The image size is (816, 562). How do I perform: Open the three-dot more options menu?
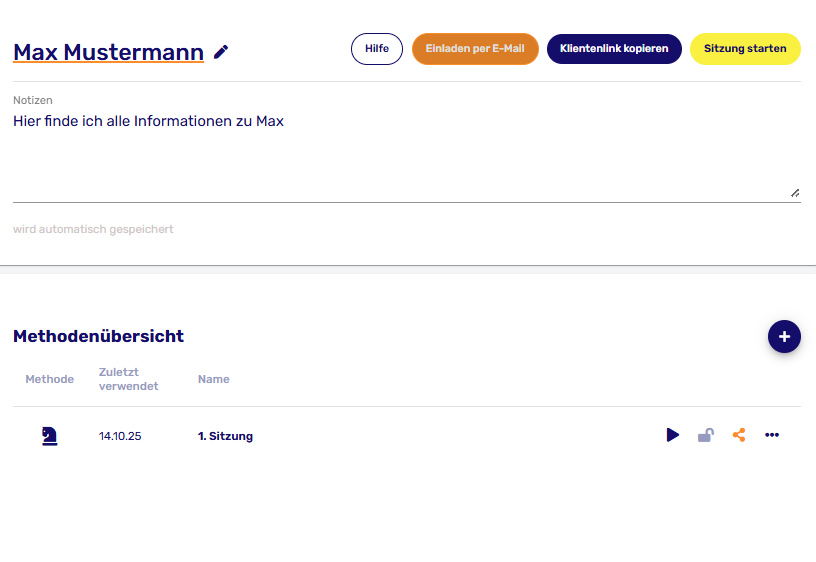772,435
